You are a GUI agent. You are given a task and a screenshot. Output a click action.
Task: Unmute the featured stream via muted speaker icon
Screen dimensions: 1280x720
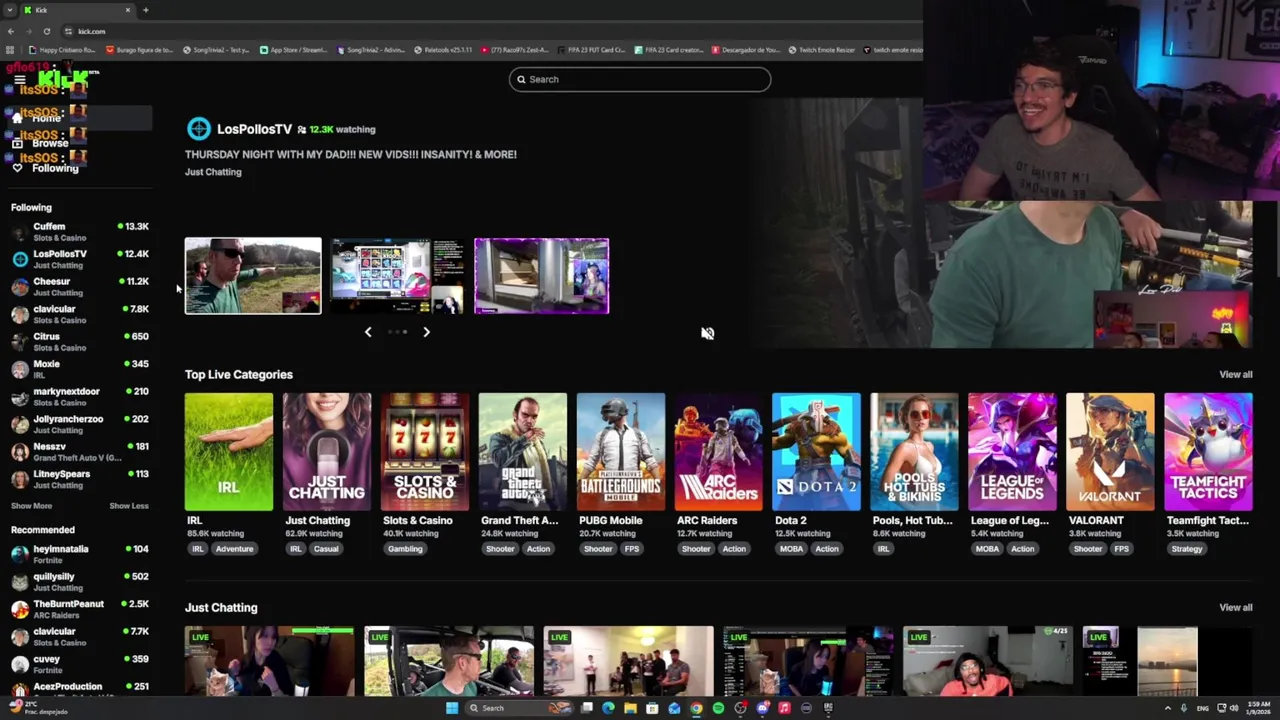click(x=707, y=333)
